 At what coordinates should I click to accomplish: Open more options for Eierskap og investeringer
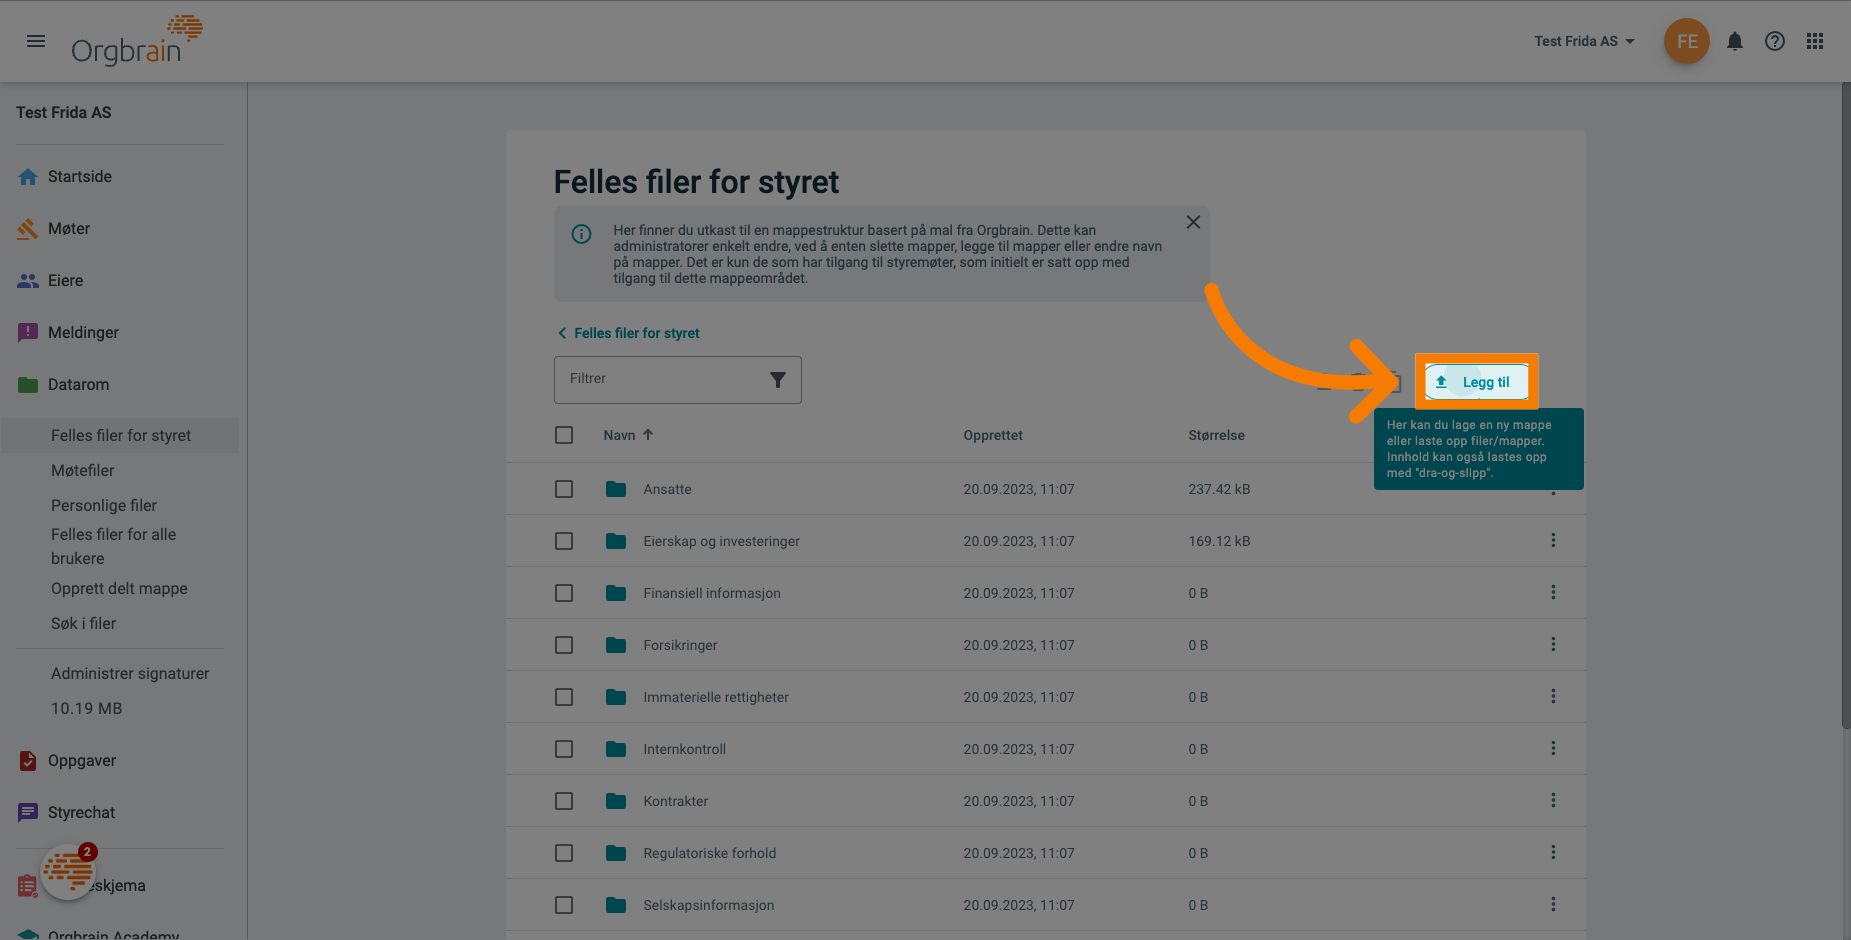point(1553,540)
